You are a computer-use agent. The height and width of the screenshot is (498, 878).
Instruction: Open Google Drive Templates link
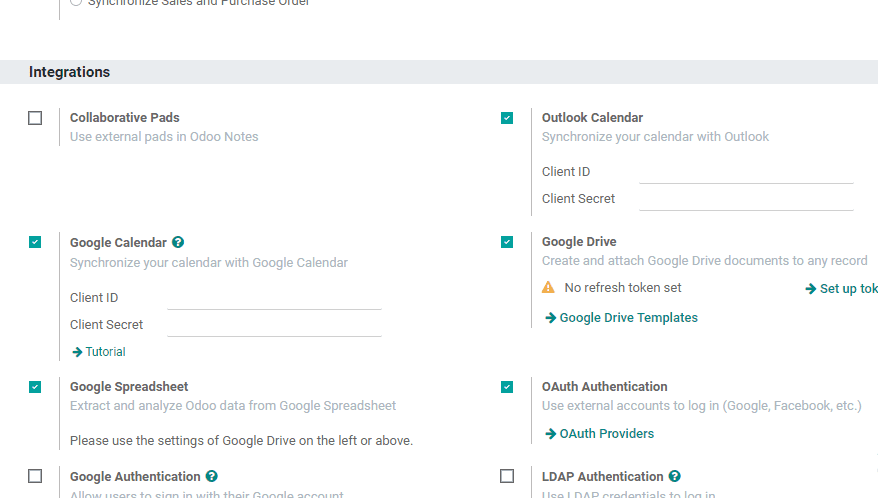point(629,318)
